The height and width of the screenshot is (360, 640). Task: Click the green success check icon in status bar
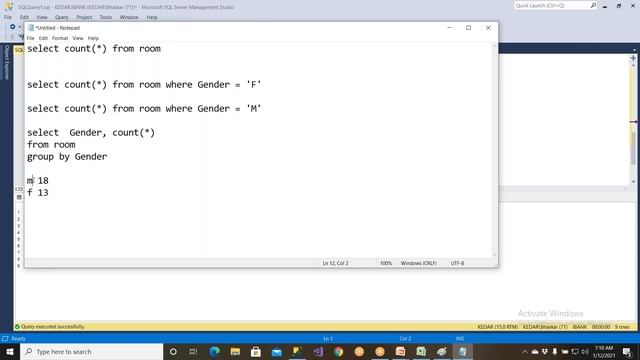[x=17, y=327]
